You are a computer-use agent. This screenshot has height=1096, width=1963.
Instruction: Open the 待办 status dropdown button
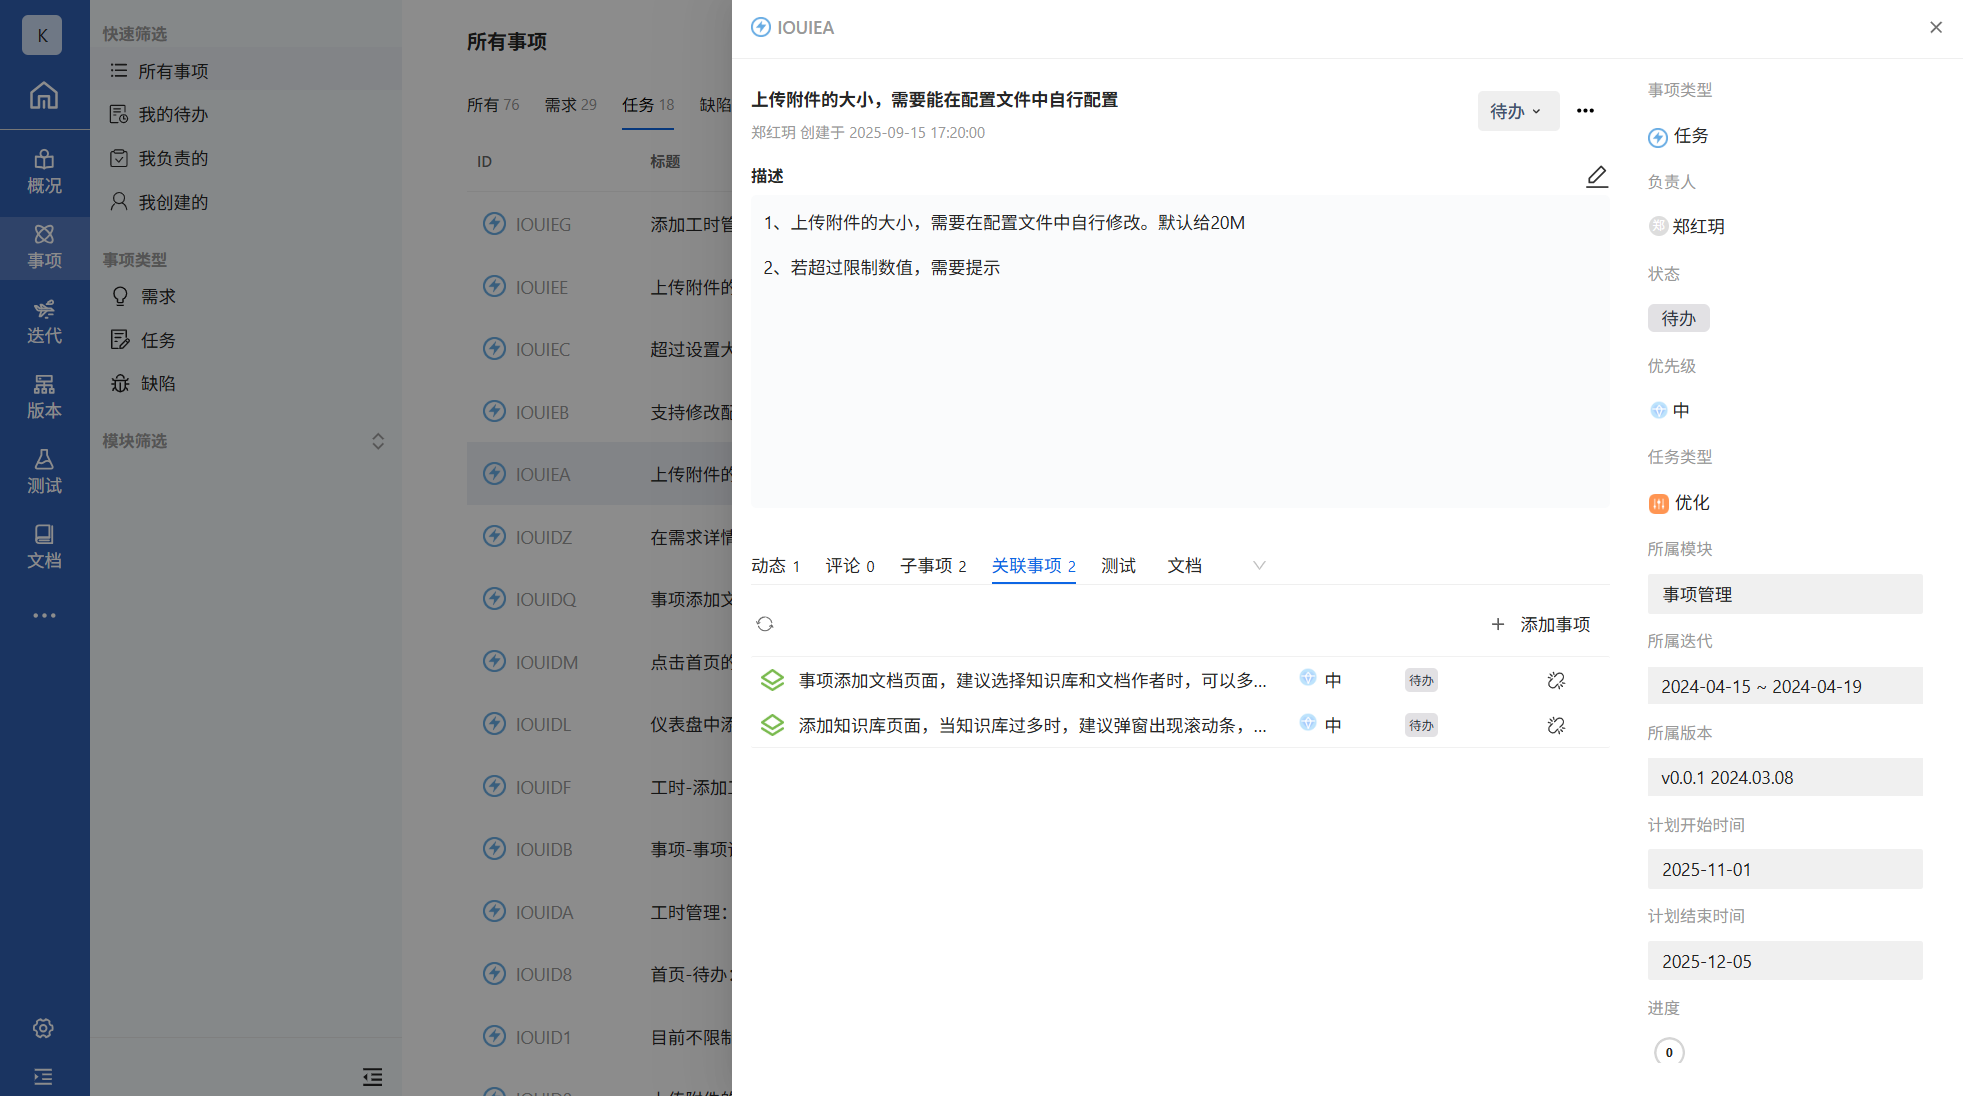click(x=1516, y=111)
